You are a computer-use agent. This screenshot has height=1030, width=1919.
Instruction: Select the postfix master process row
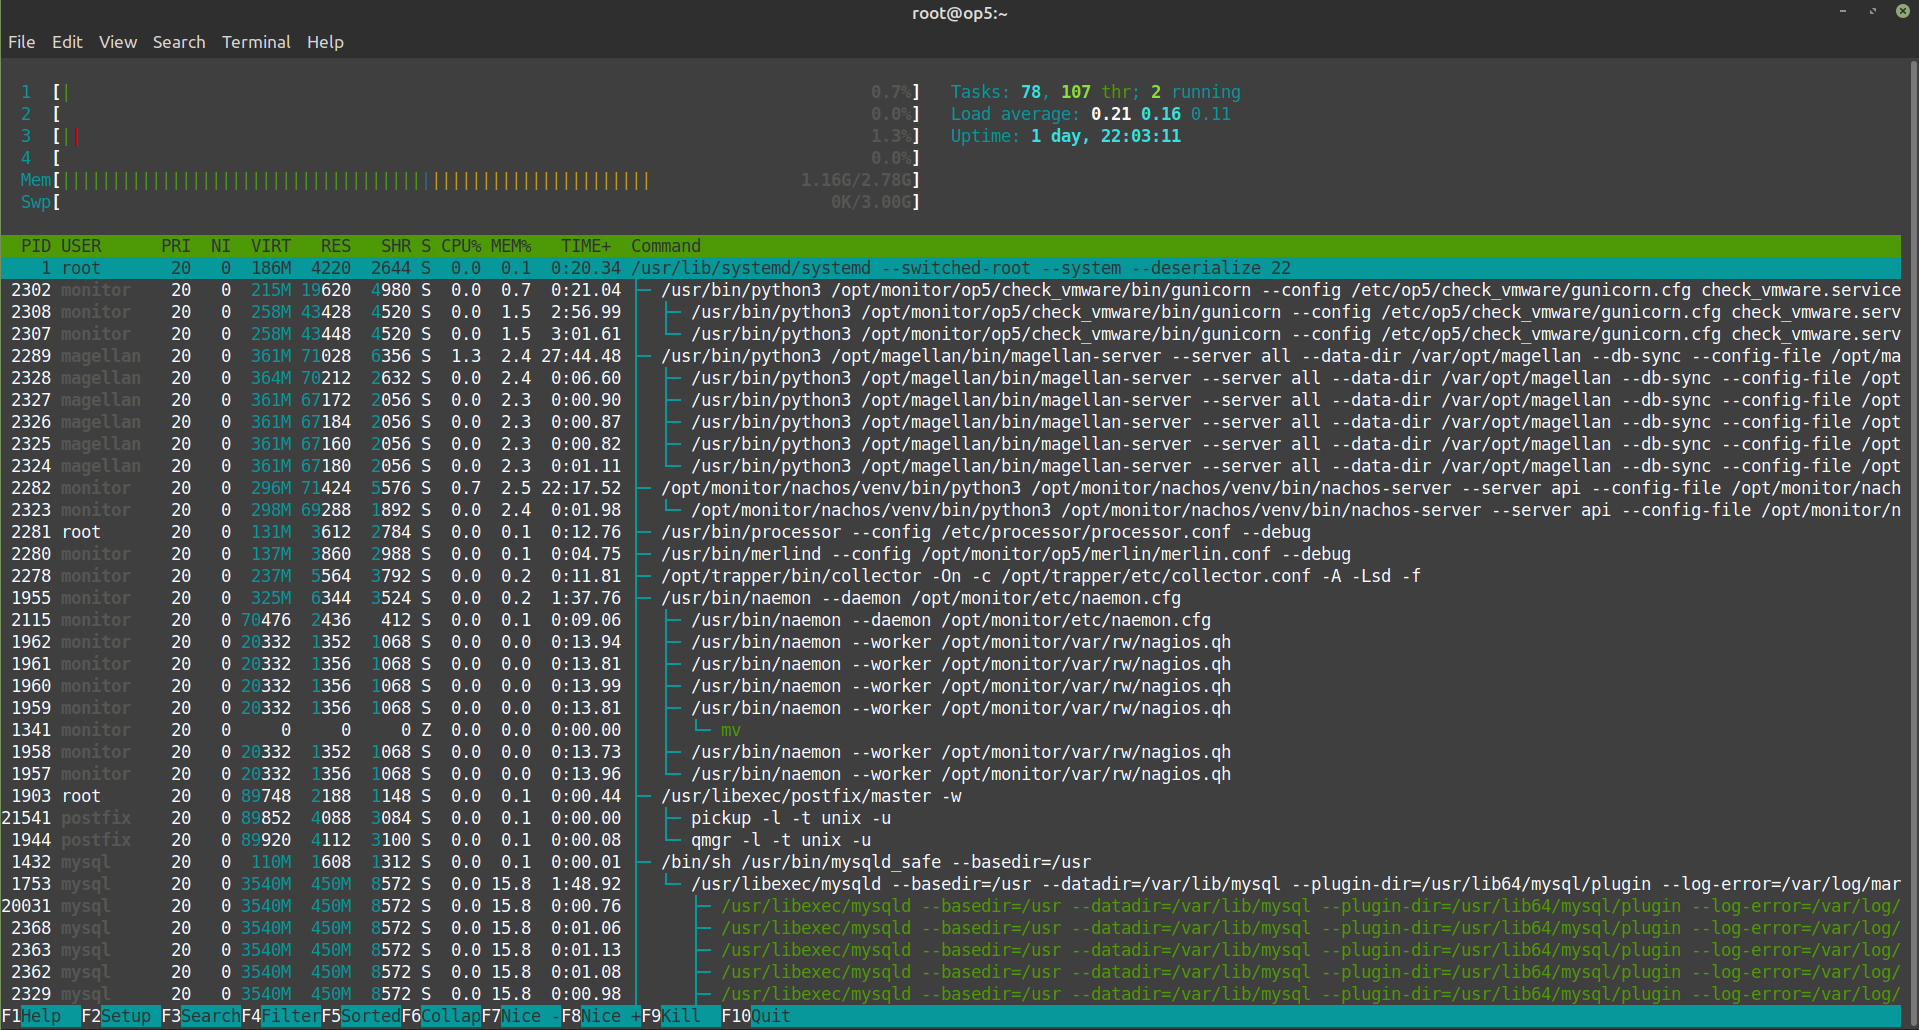950,796
